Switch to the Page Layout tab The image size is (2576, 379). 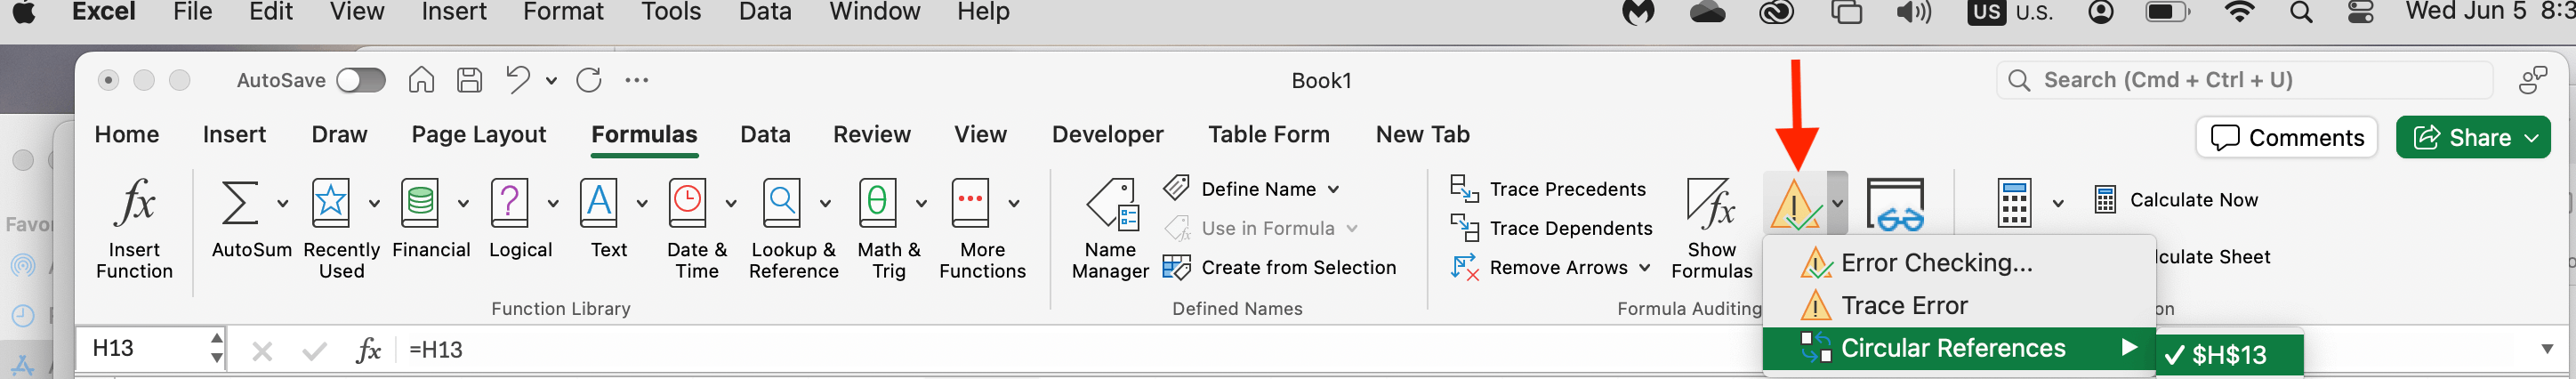pyautogui.click(x=478, y=135)
